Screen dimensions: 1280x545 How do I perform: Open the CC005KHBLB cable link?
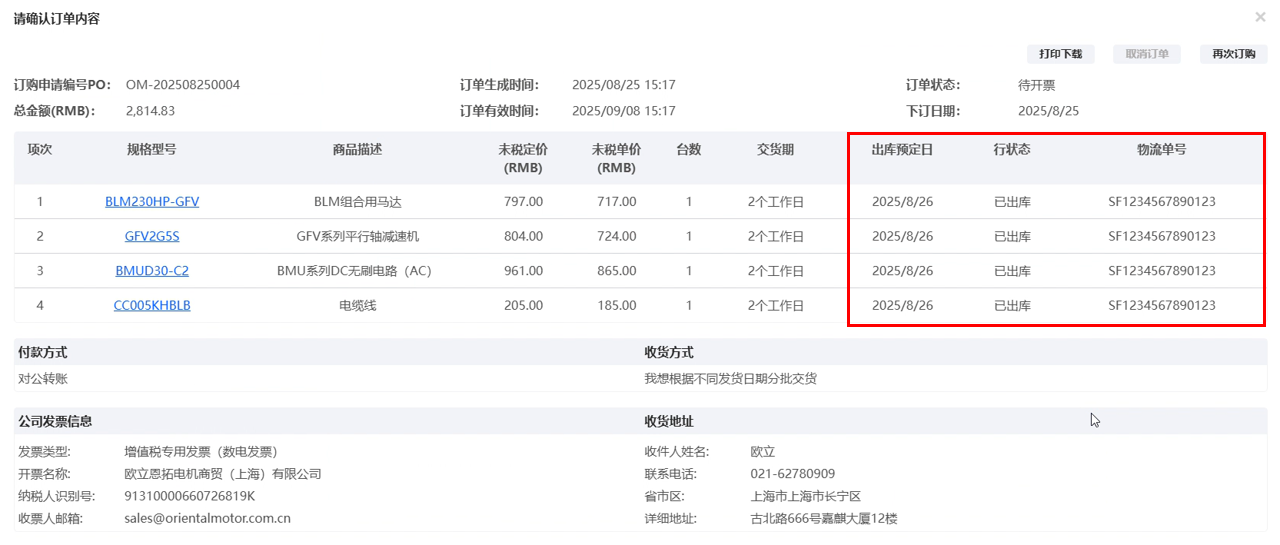pos(152,306)
